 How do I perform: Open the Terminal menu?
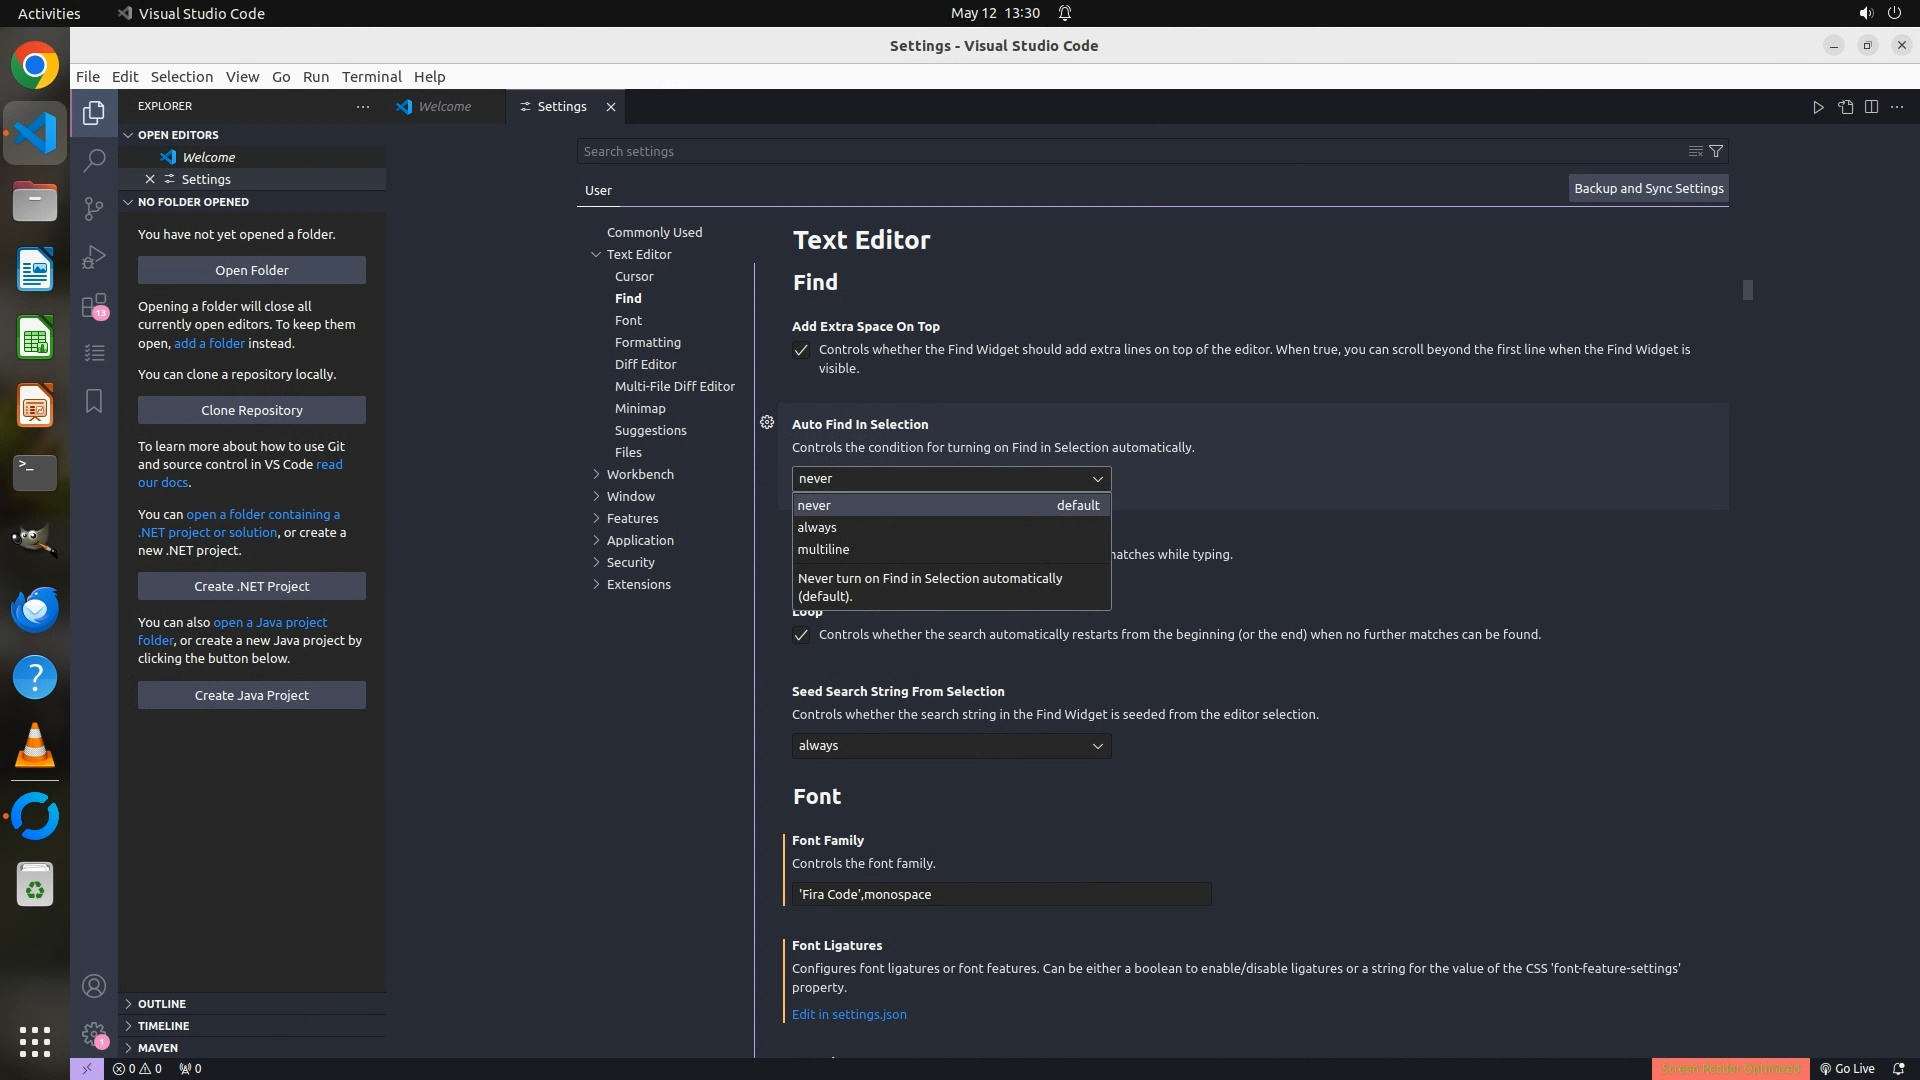pyautogui.click(x=371, y=77)
